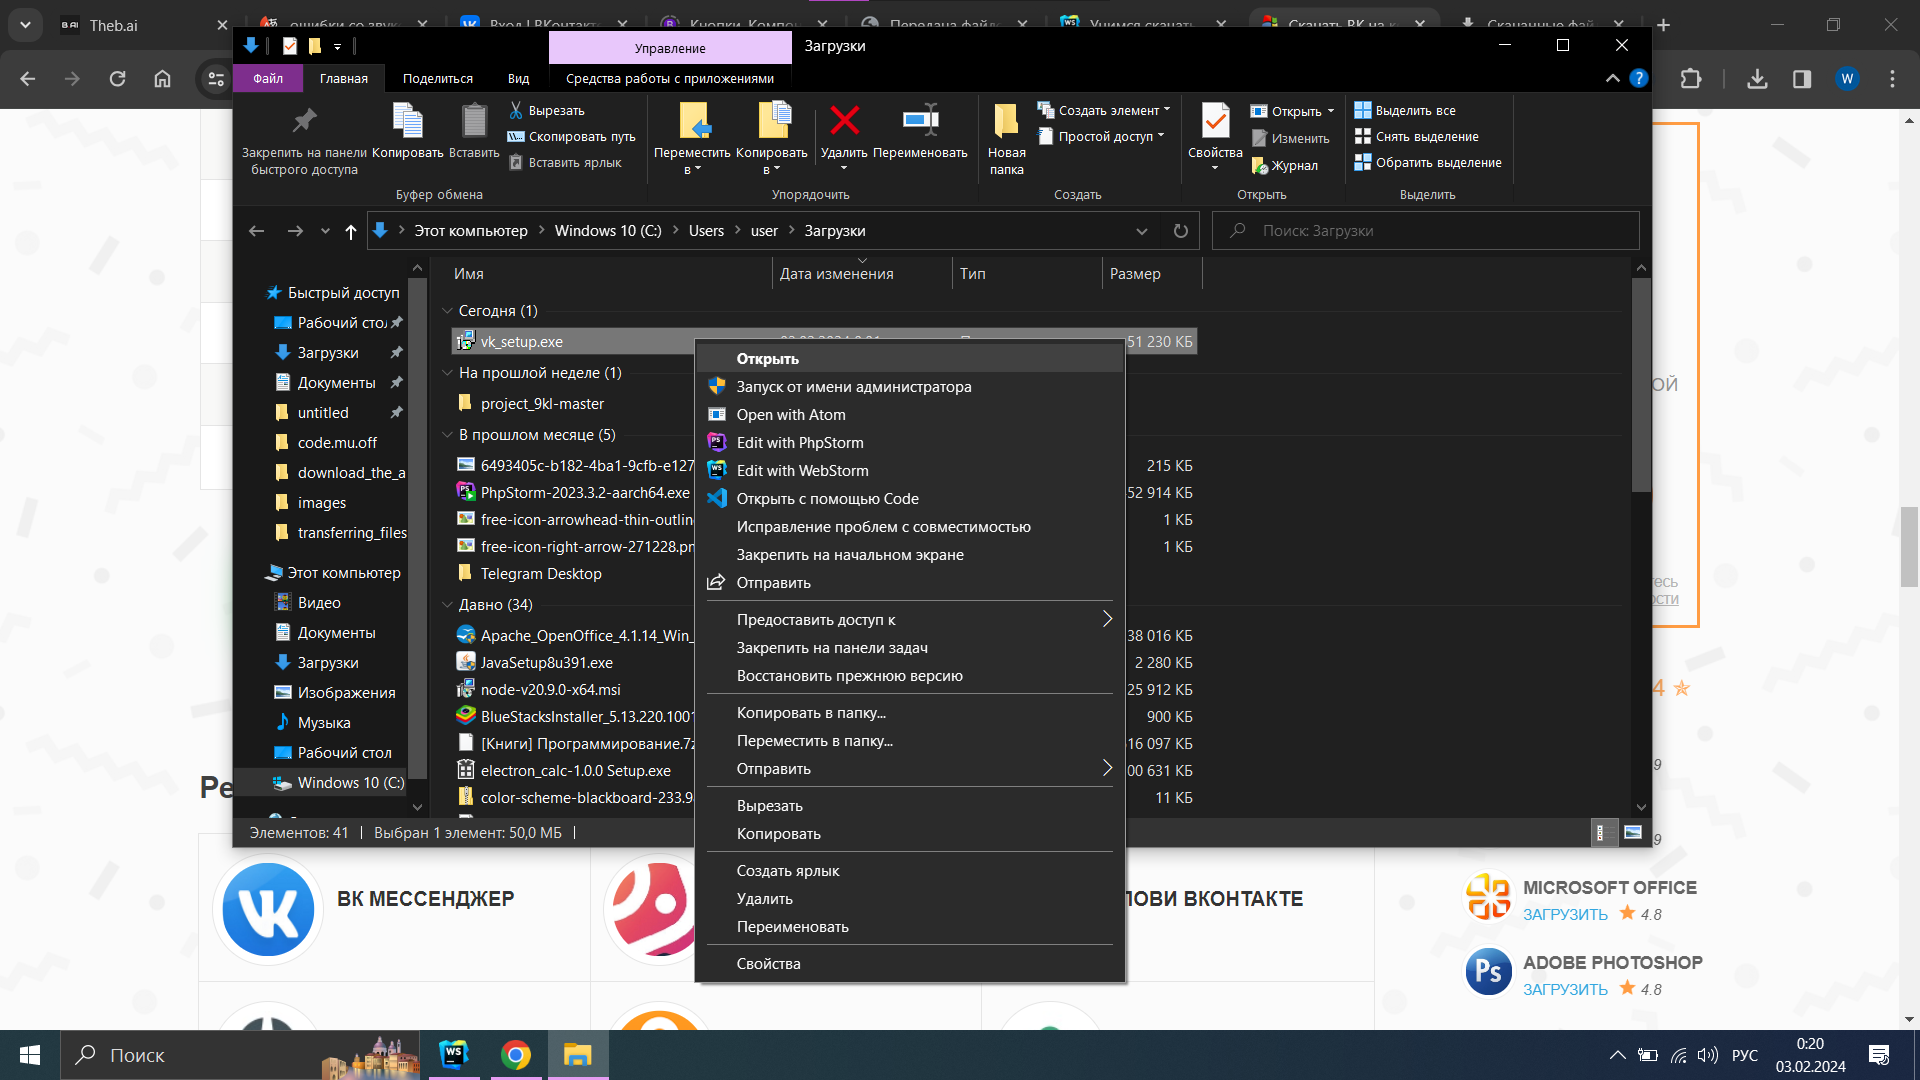Switch to the Файл ribbon tab

(267, 78)
